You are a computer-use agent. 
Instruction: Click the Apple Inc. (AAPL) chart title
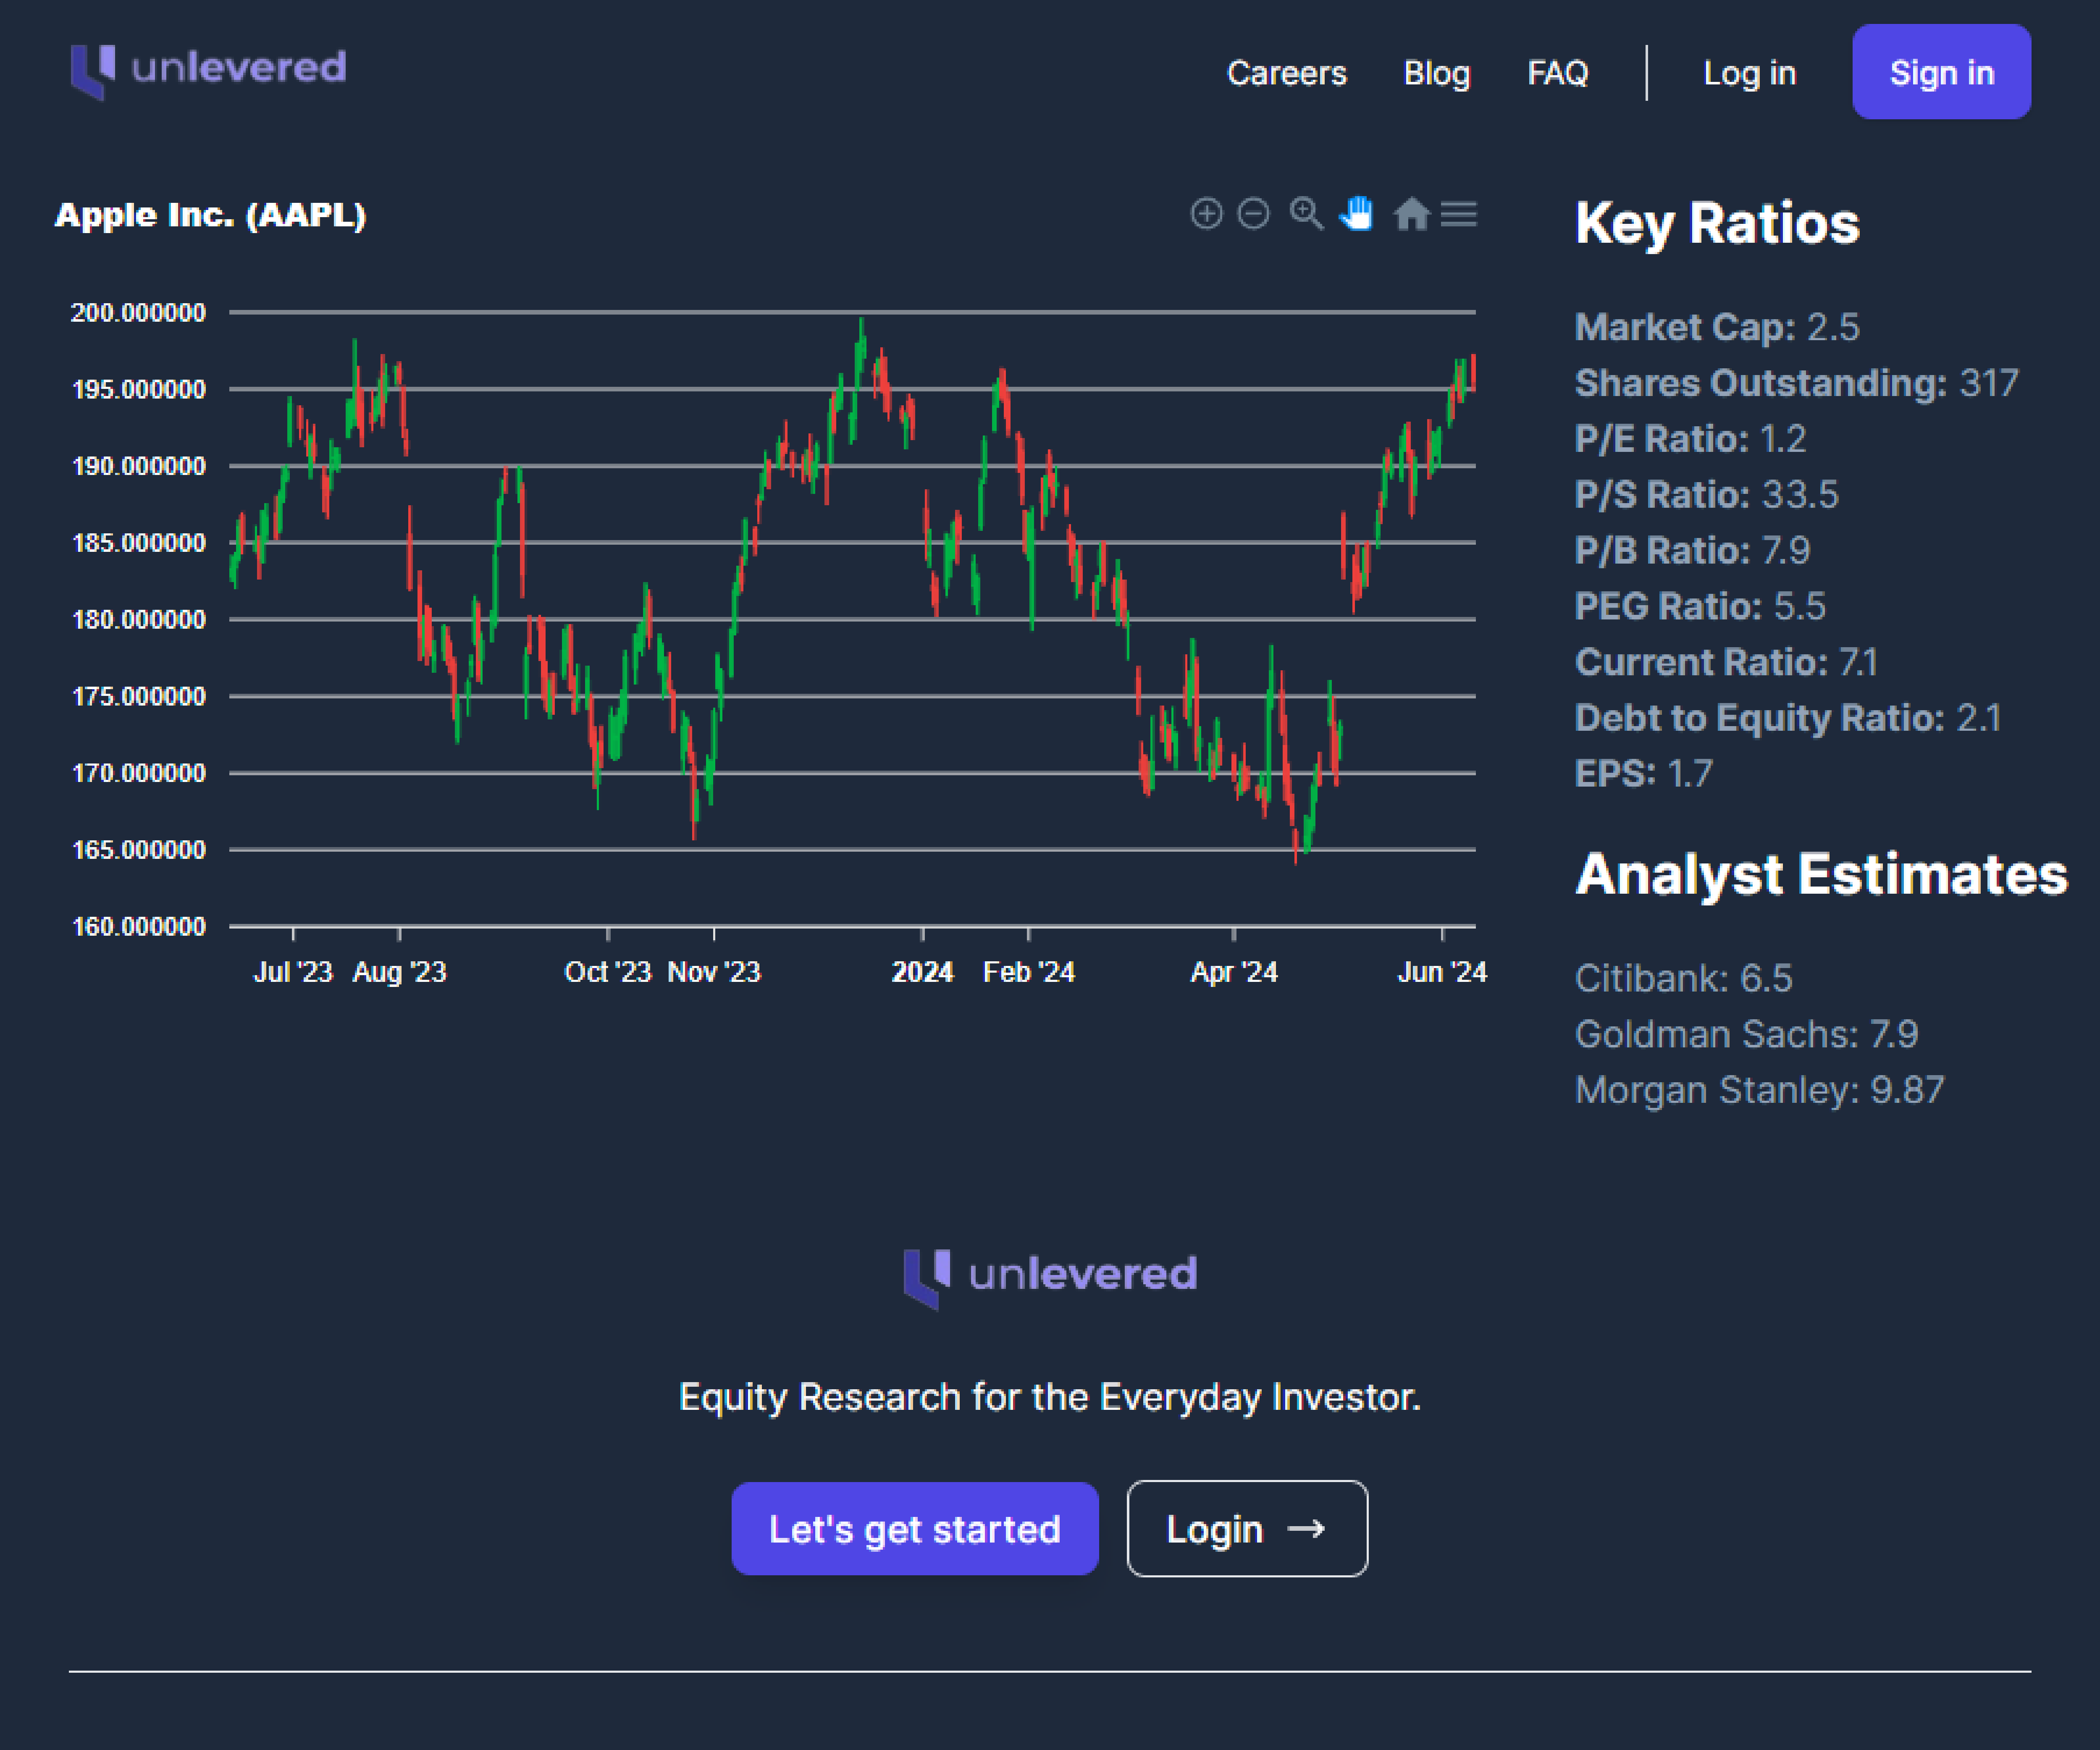pos(210,214)
